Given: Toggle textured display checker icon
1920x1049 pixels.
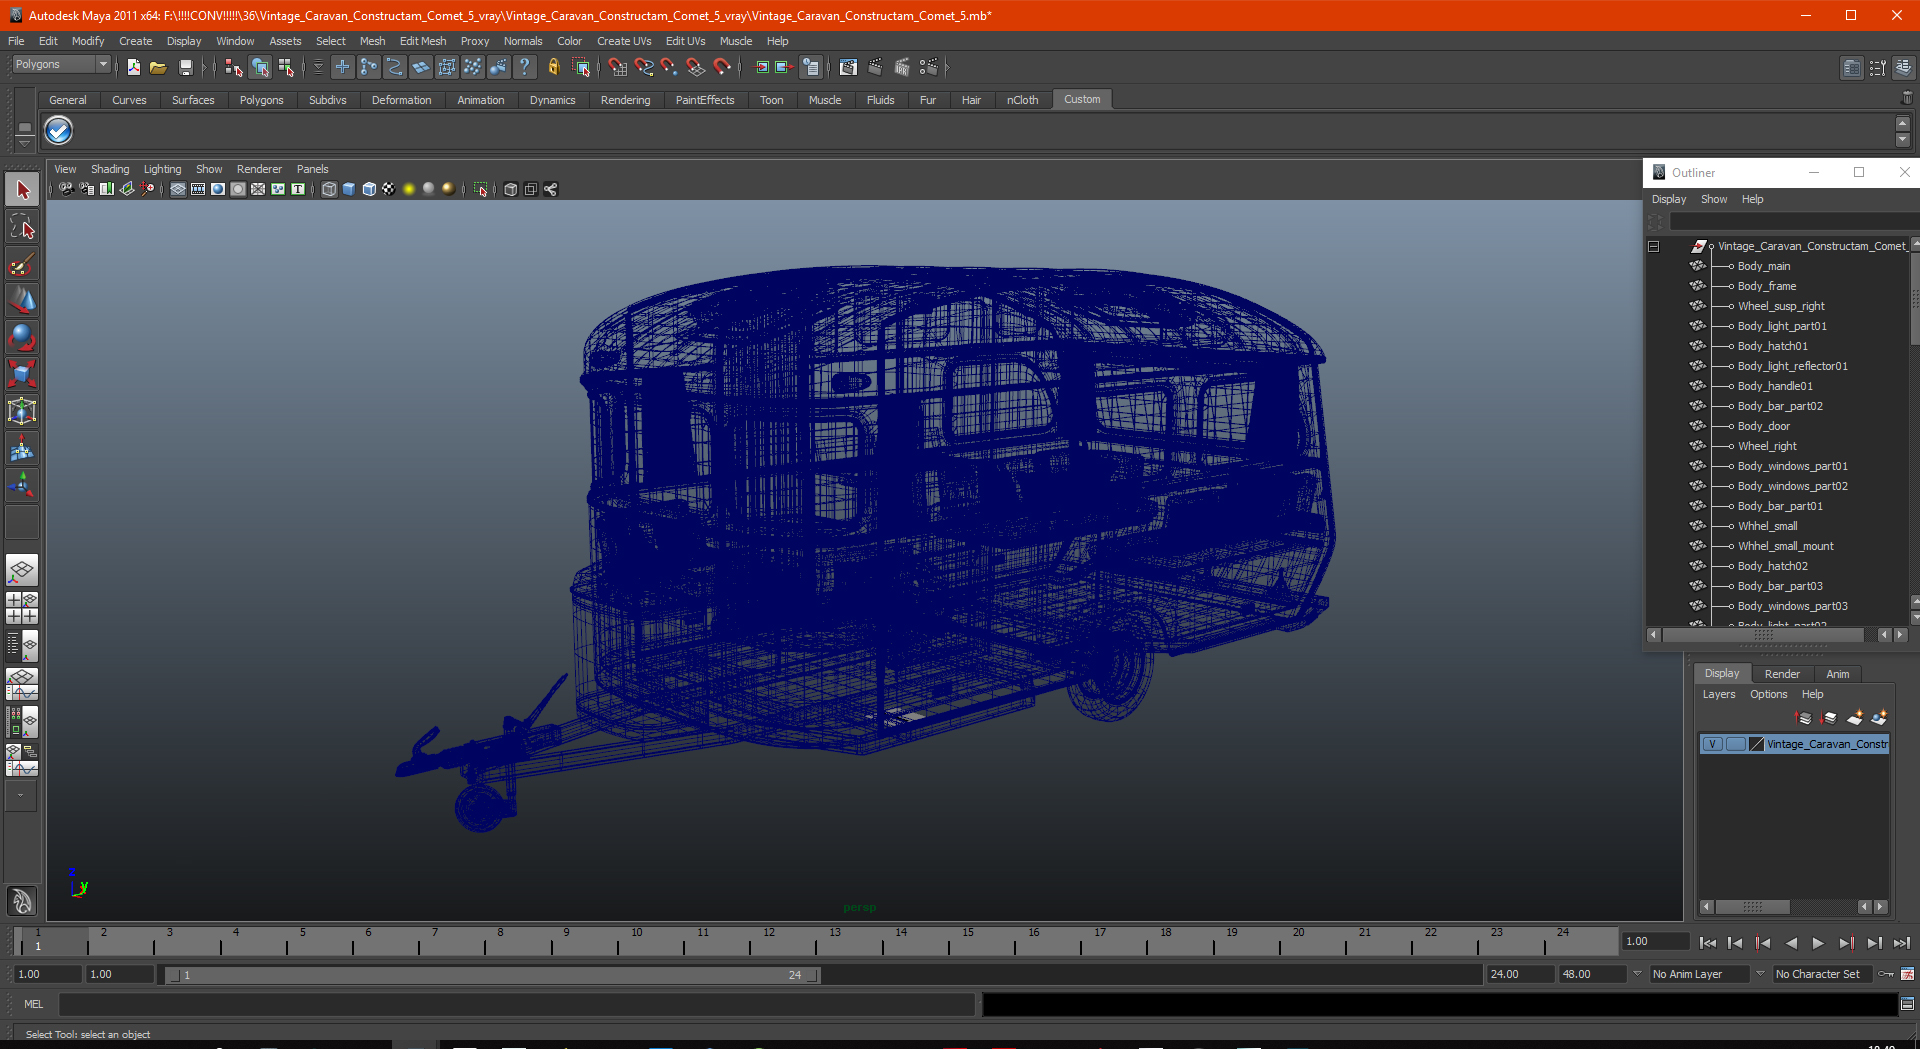Looking at the screenshot, I should click(389, 189).
